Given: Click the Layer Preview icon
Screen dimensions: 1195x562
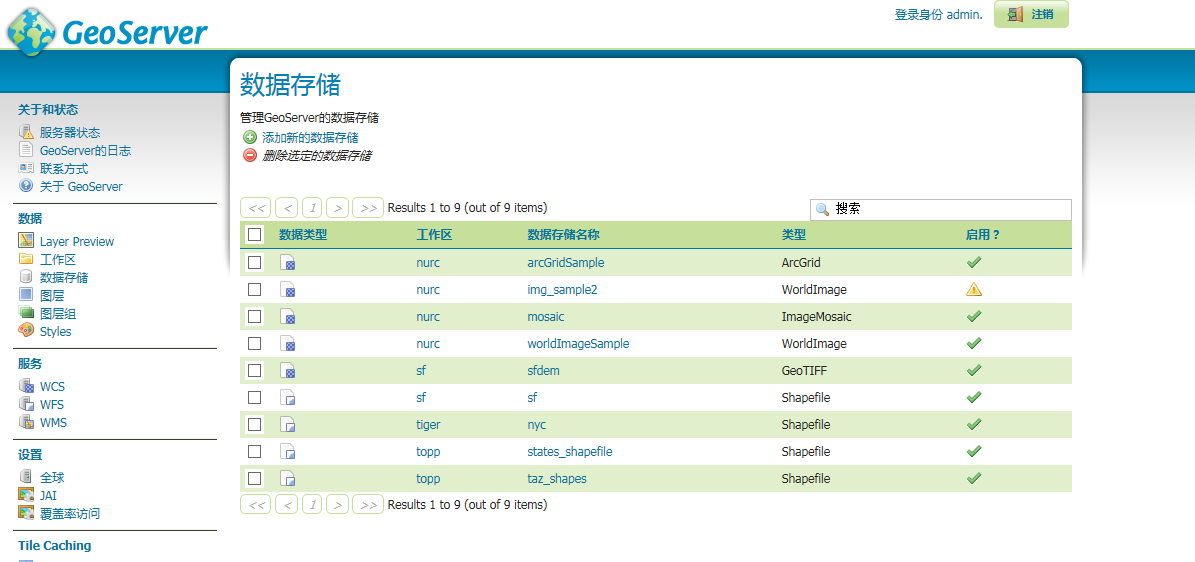Looking at the screenshot, I should coord(26,241).
